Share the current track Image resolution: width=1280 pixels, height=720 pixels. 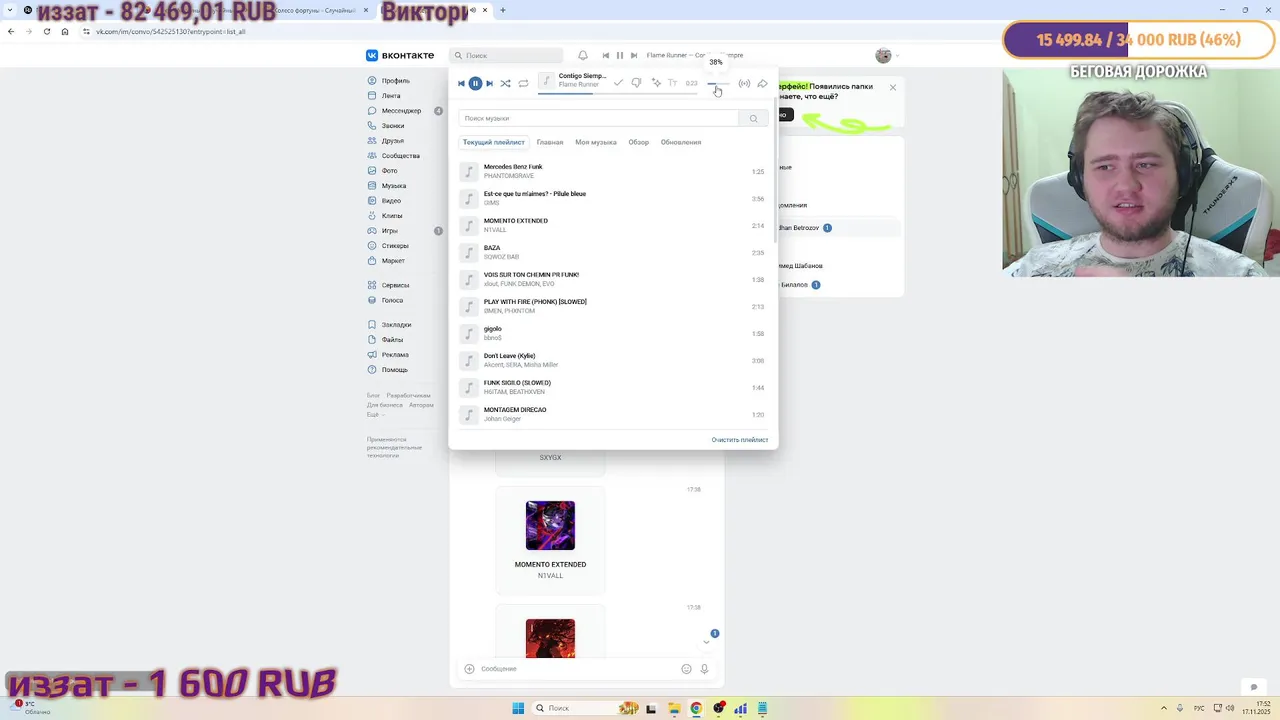click(x=762, y=83)
